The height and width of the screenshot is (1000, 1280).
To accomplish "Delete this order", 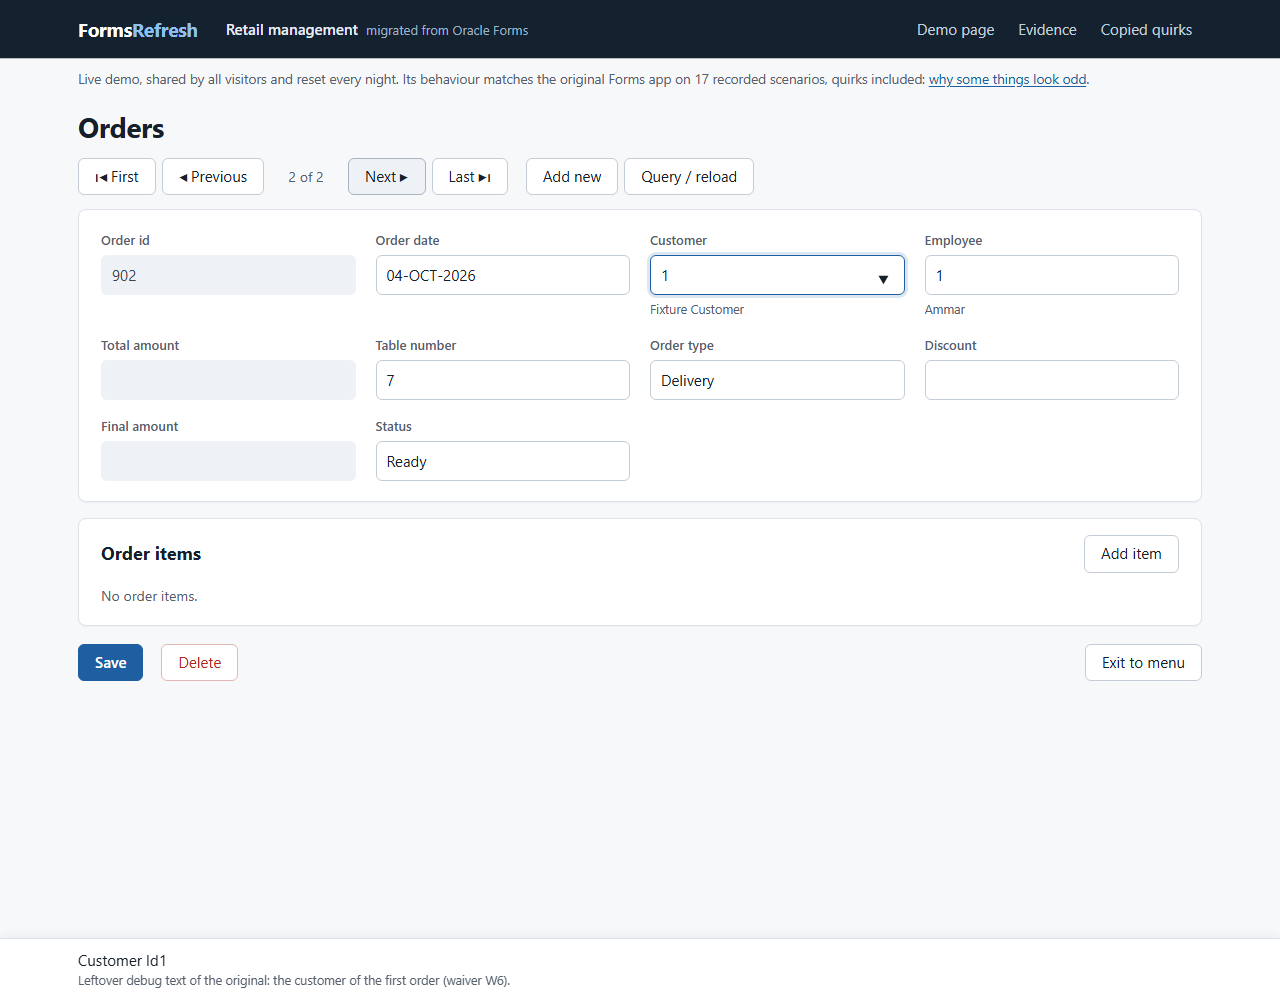I will tap(200, 663).
